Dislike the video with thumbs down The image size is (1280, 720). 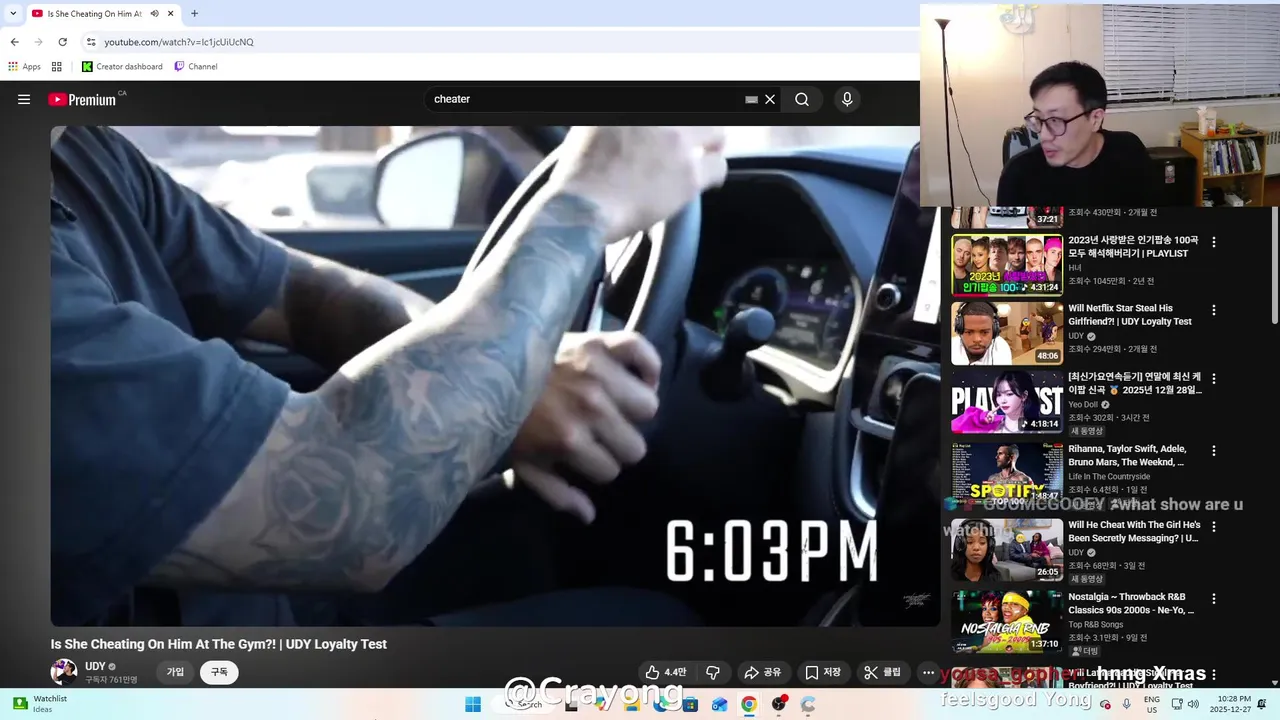(713, 672)
